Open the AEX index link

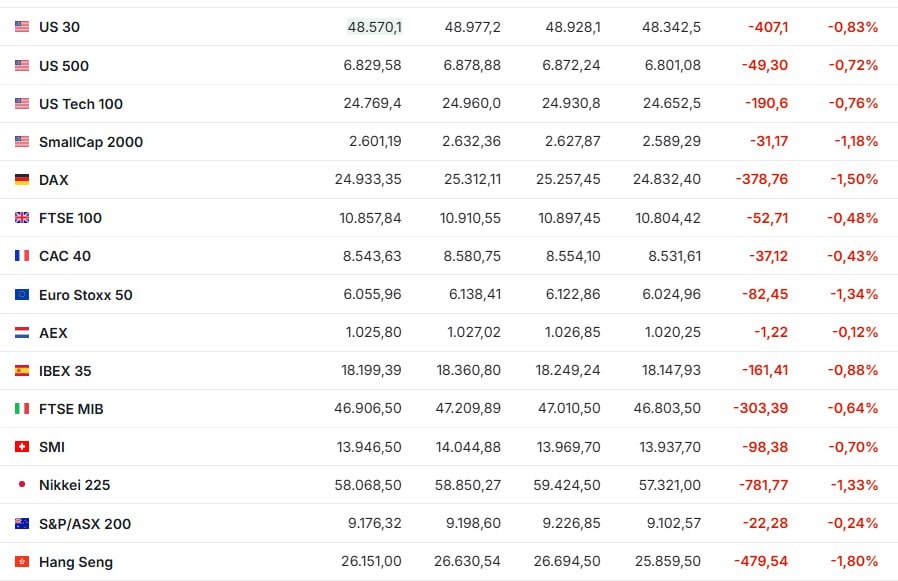(x=53, y=333)
